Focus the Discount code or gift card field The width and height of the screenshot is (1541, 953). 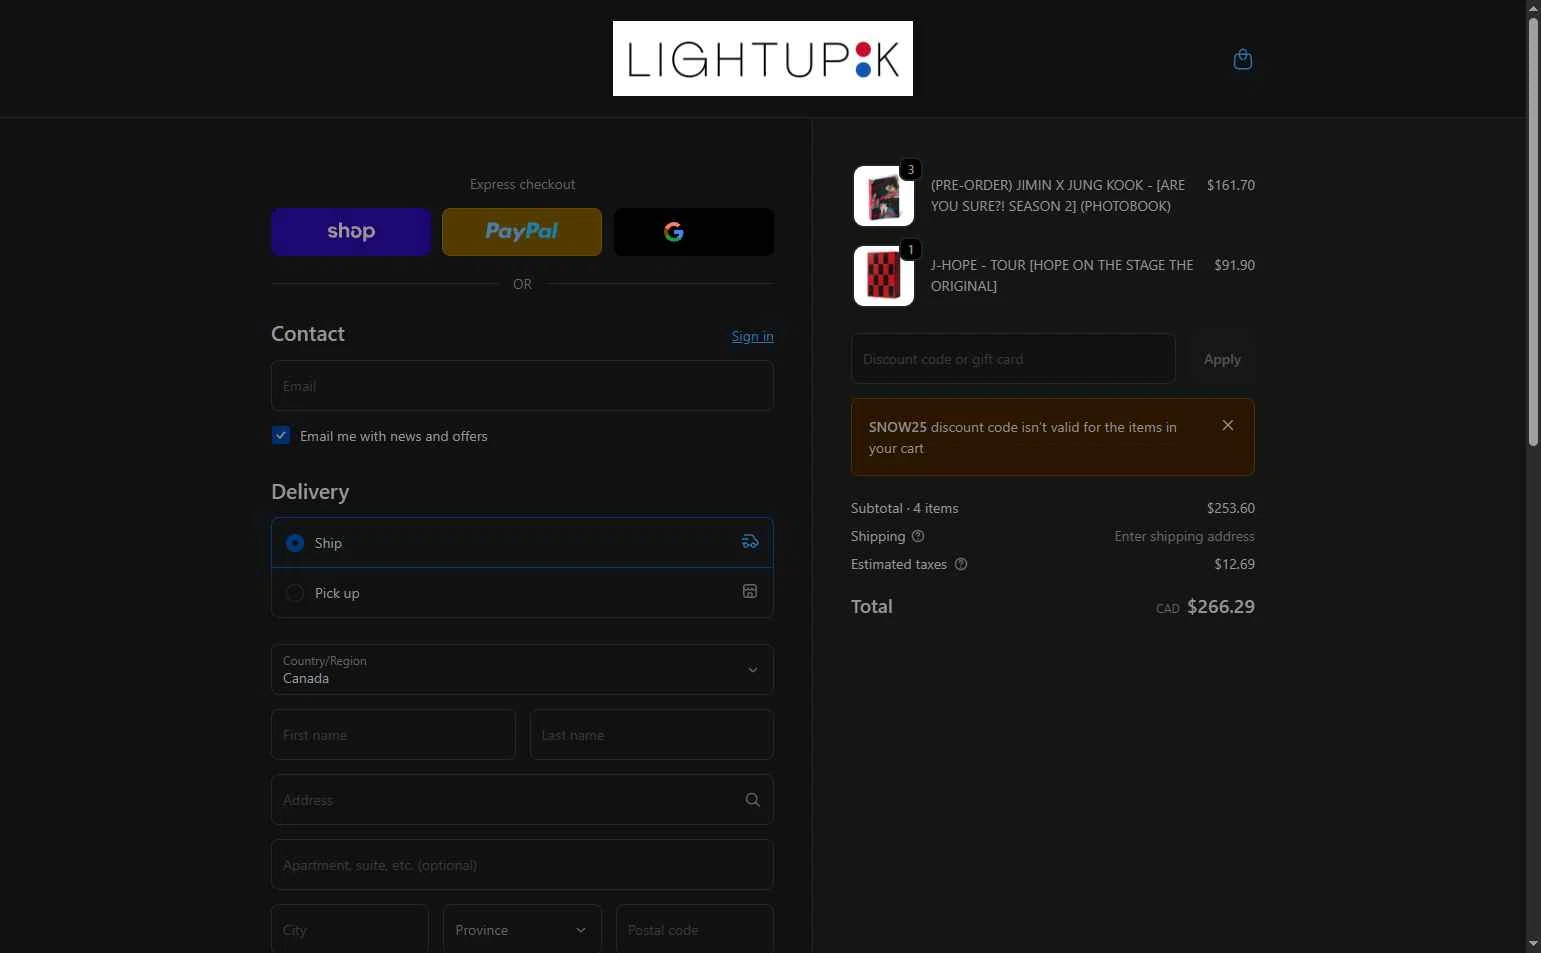tap(1013, 359)
